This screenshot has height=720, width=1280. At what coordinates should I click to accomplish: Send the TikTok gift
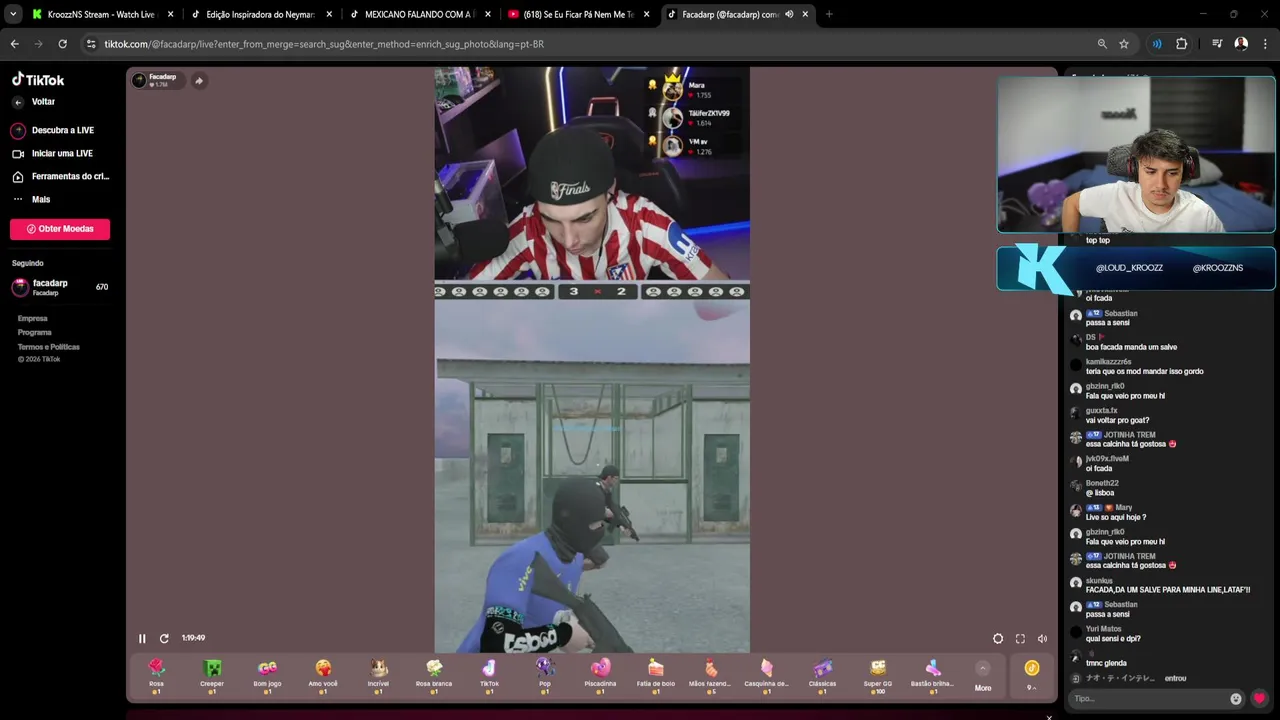pos(489,676)
